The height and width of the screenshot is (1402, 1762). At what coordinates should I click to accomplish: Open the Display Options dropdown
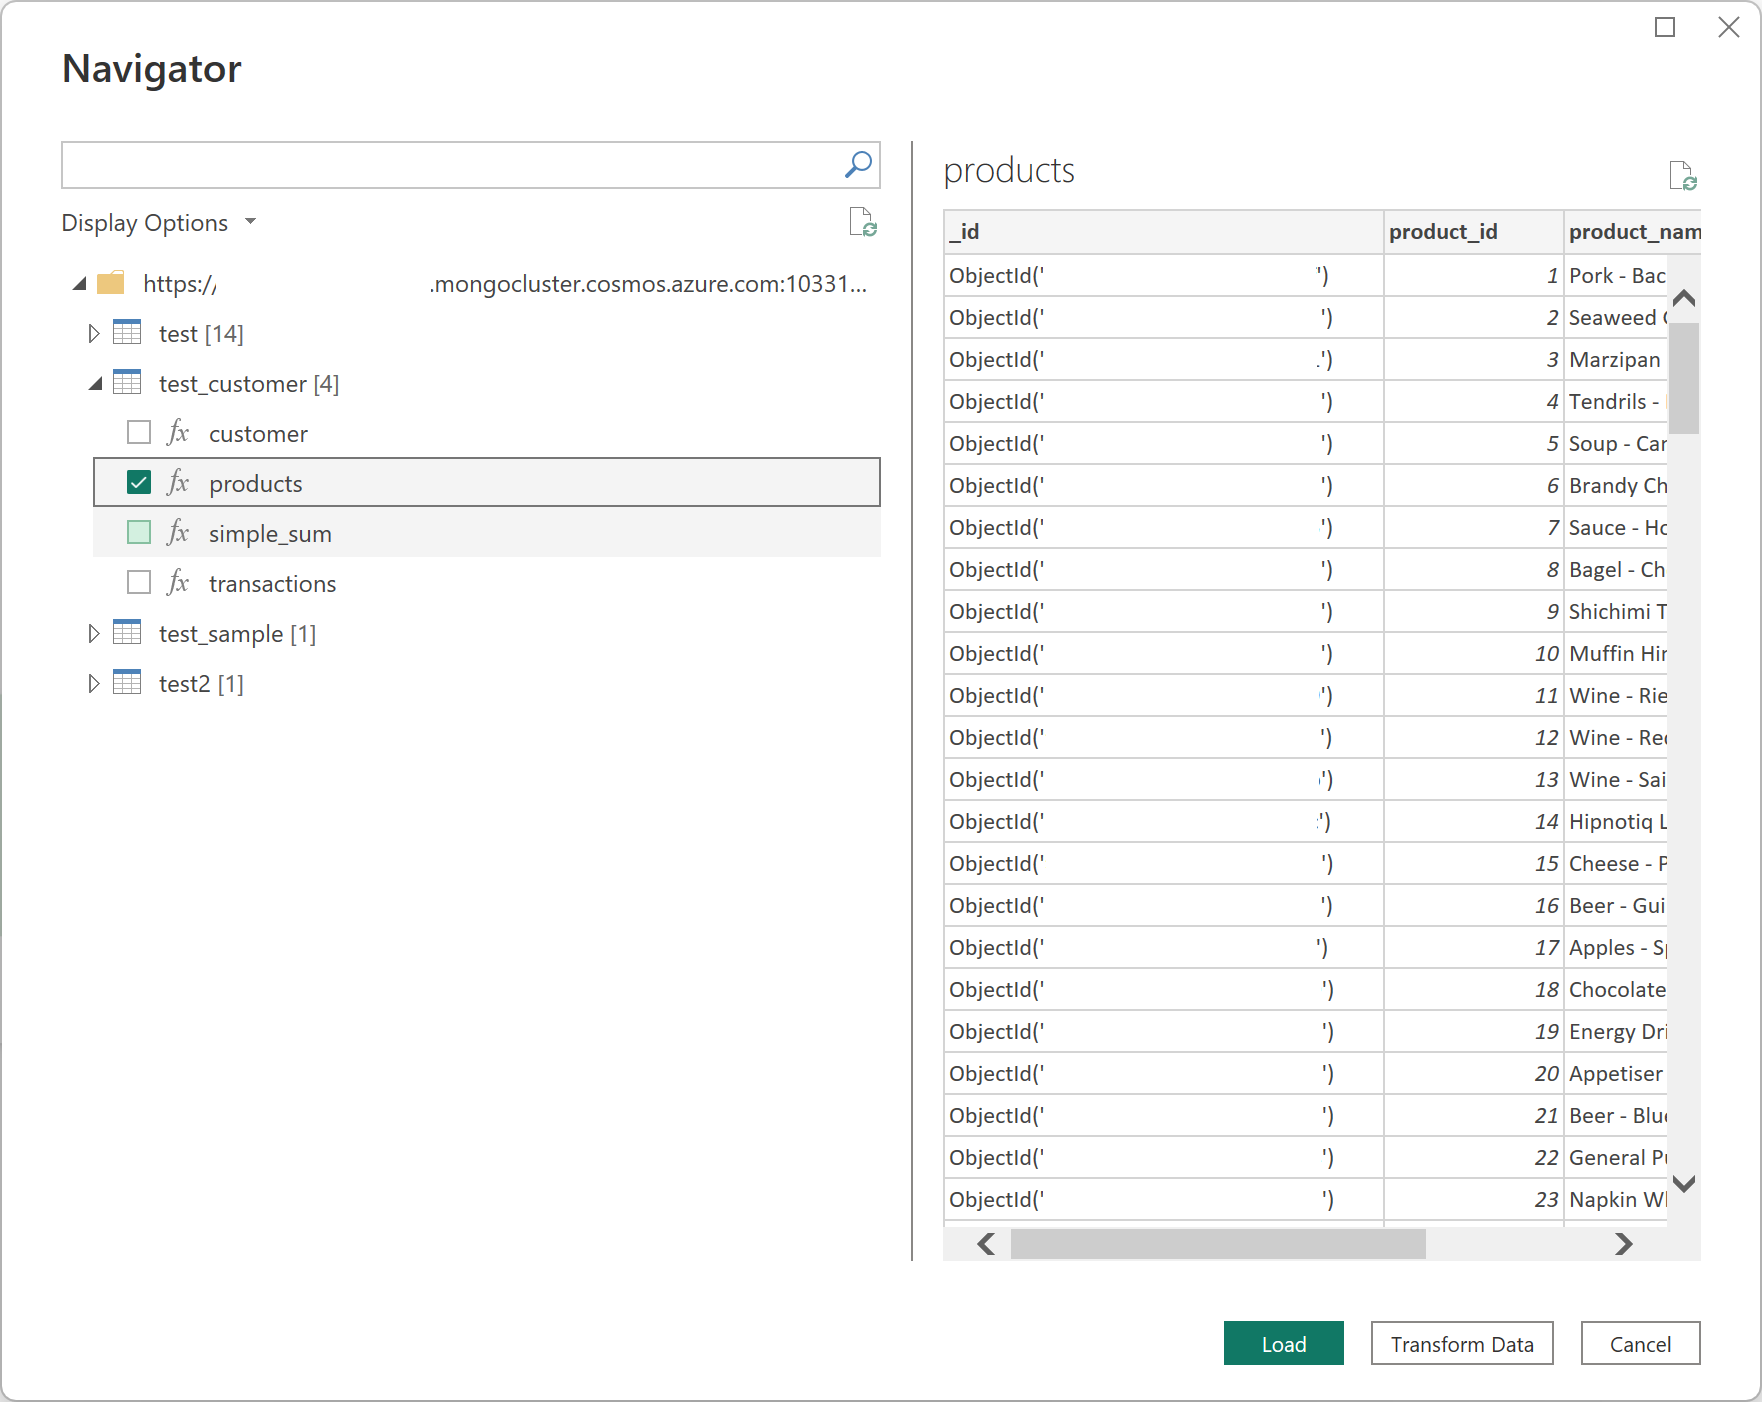(x=160, y=223)
